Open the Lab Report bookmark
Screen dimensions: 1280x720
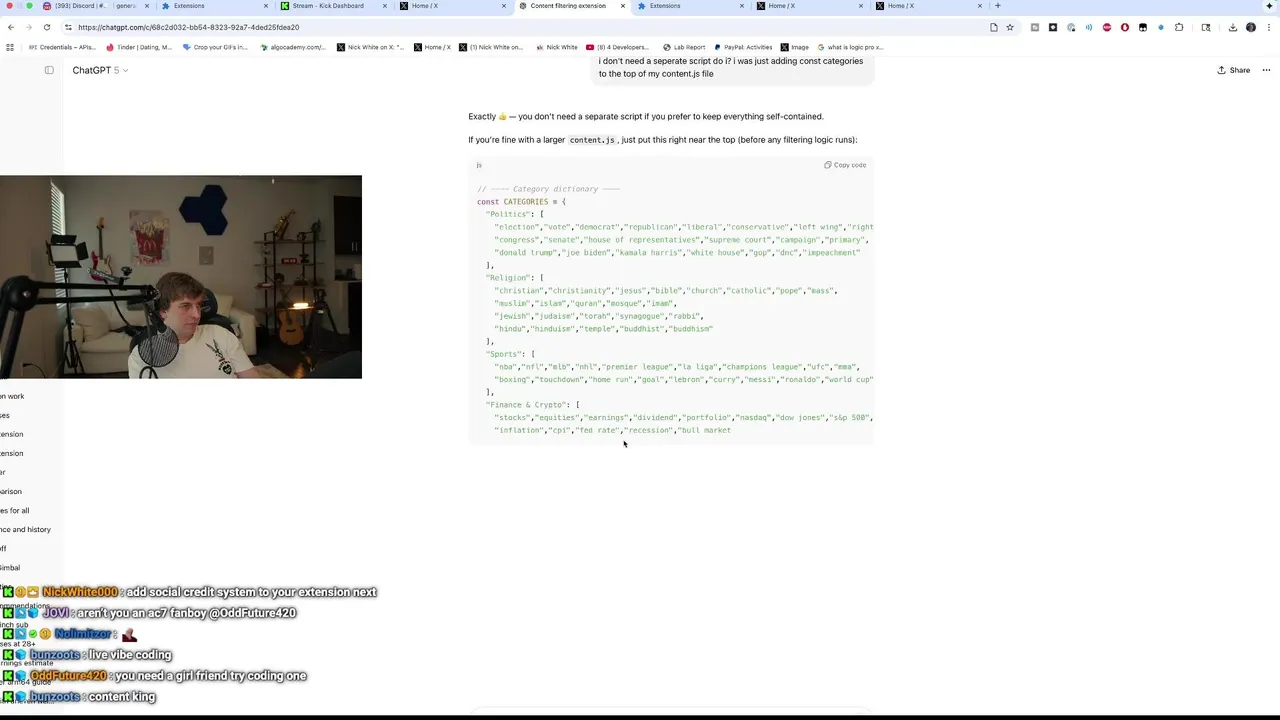click(x=684, y=47)
